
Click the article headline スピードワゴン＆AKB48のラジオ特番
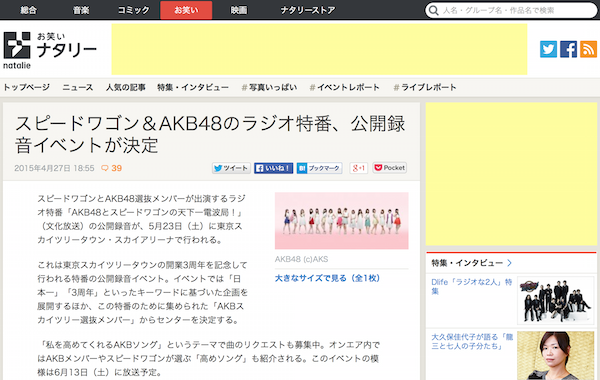[210, 134]
